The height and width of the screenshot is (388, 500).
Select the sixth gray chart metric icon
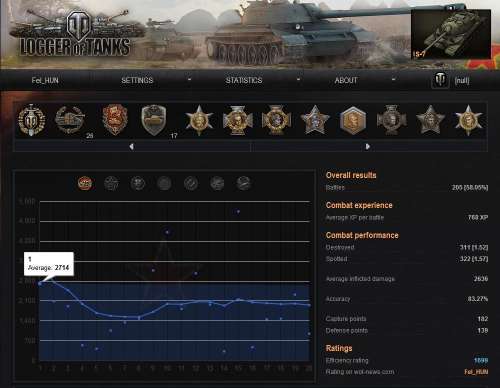(x=217, y=183)
